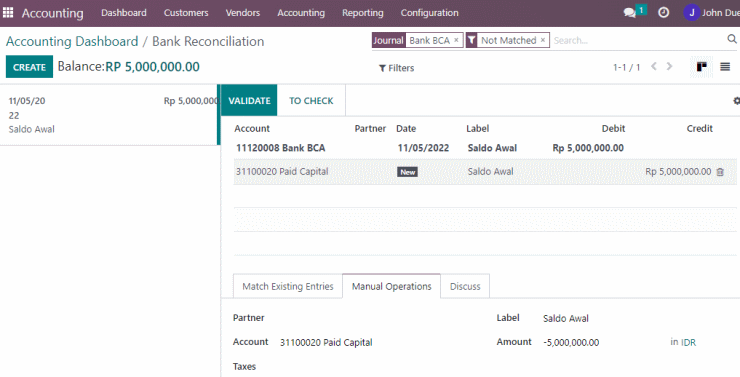Click the search magnifier icon

pos(732,40)
